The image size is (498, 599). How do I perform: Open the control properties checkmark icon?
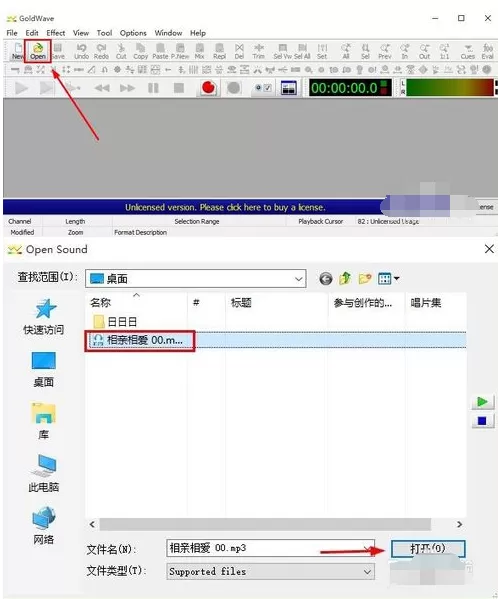263,88
